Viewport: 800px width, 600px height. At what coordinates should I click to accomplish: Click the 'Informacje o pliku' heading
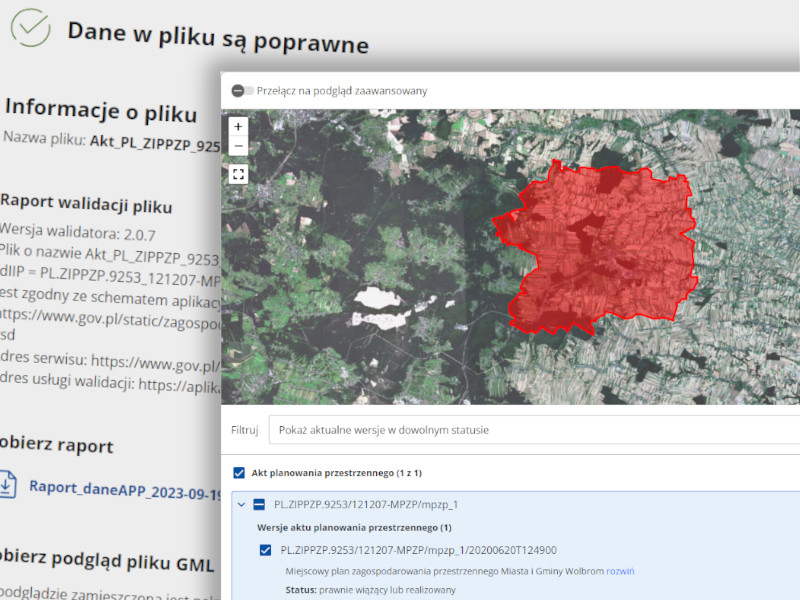[101, 110]
